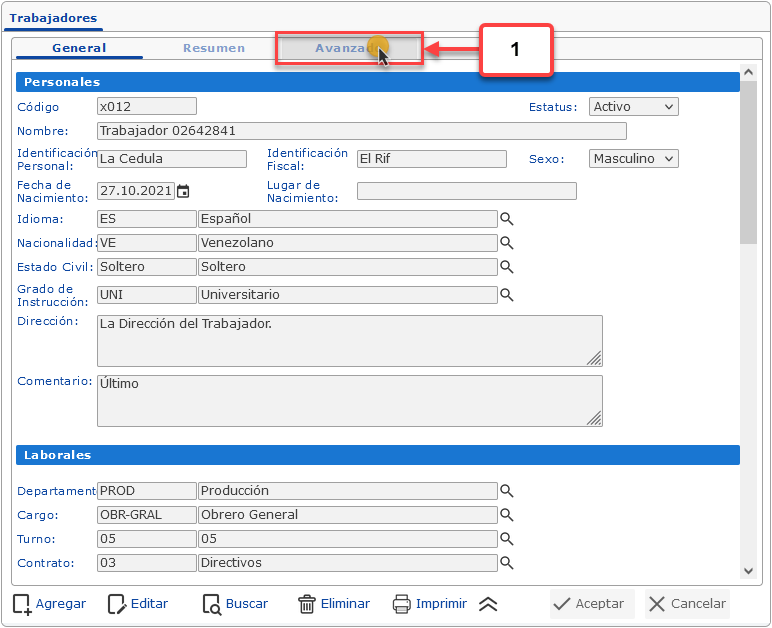Open the Estado Civil lookup magnifier

[507, 267]
